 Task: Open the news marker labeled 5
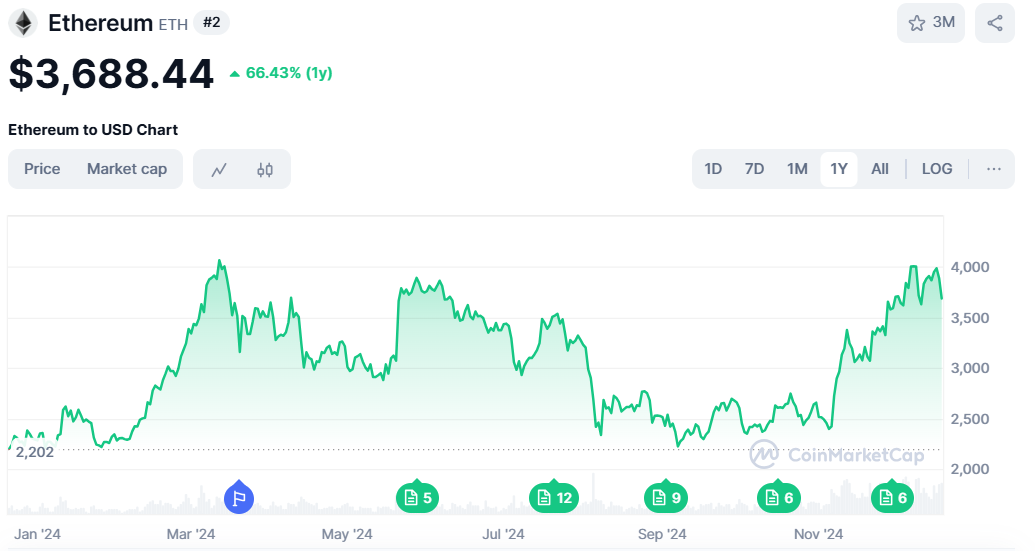coord(417,497)
